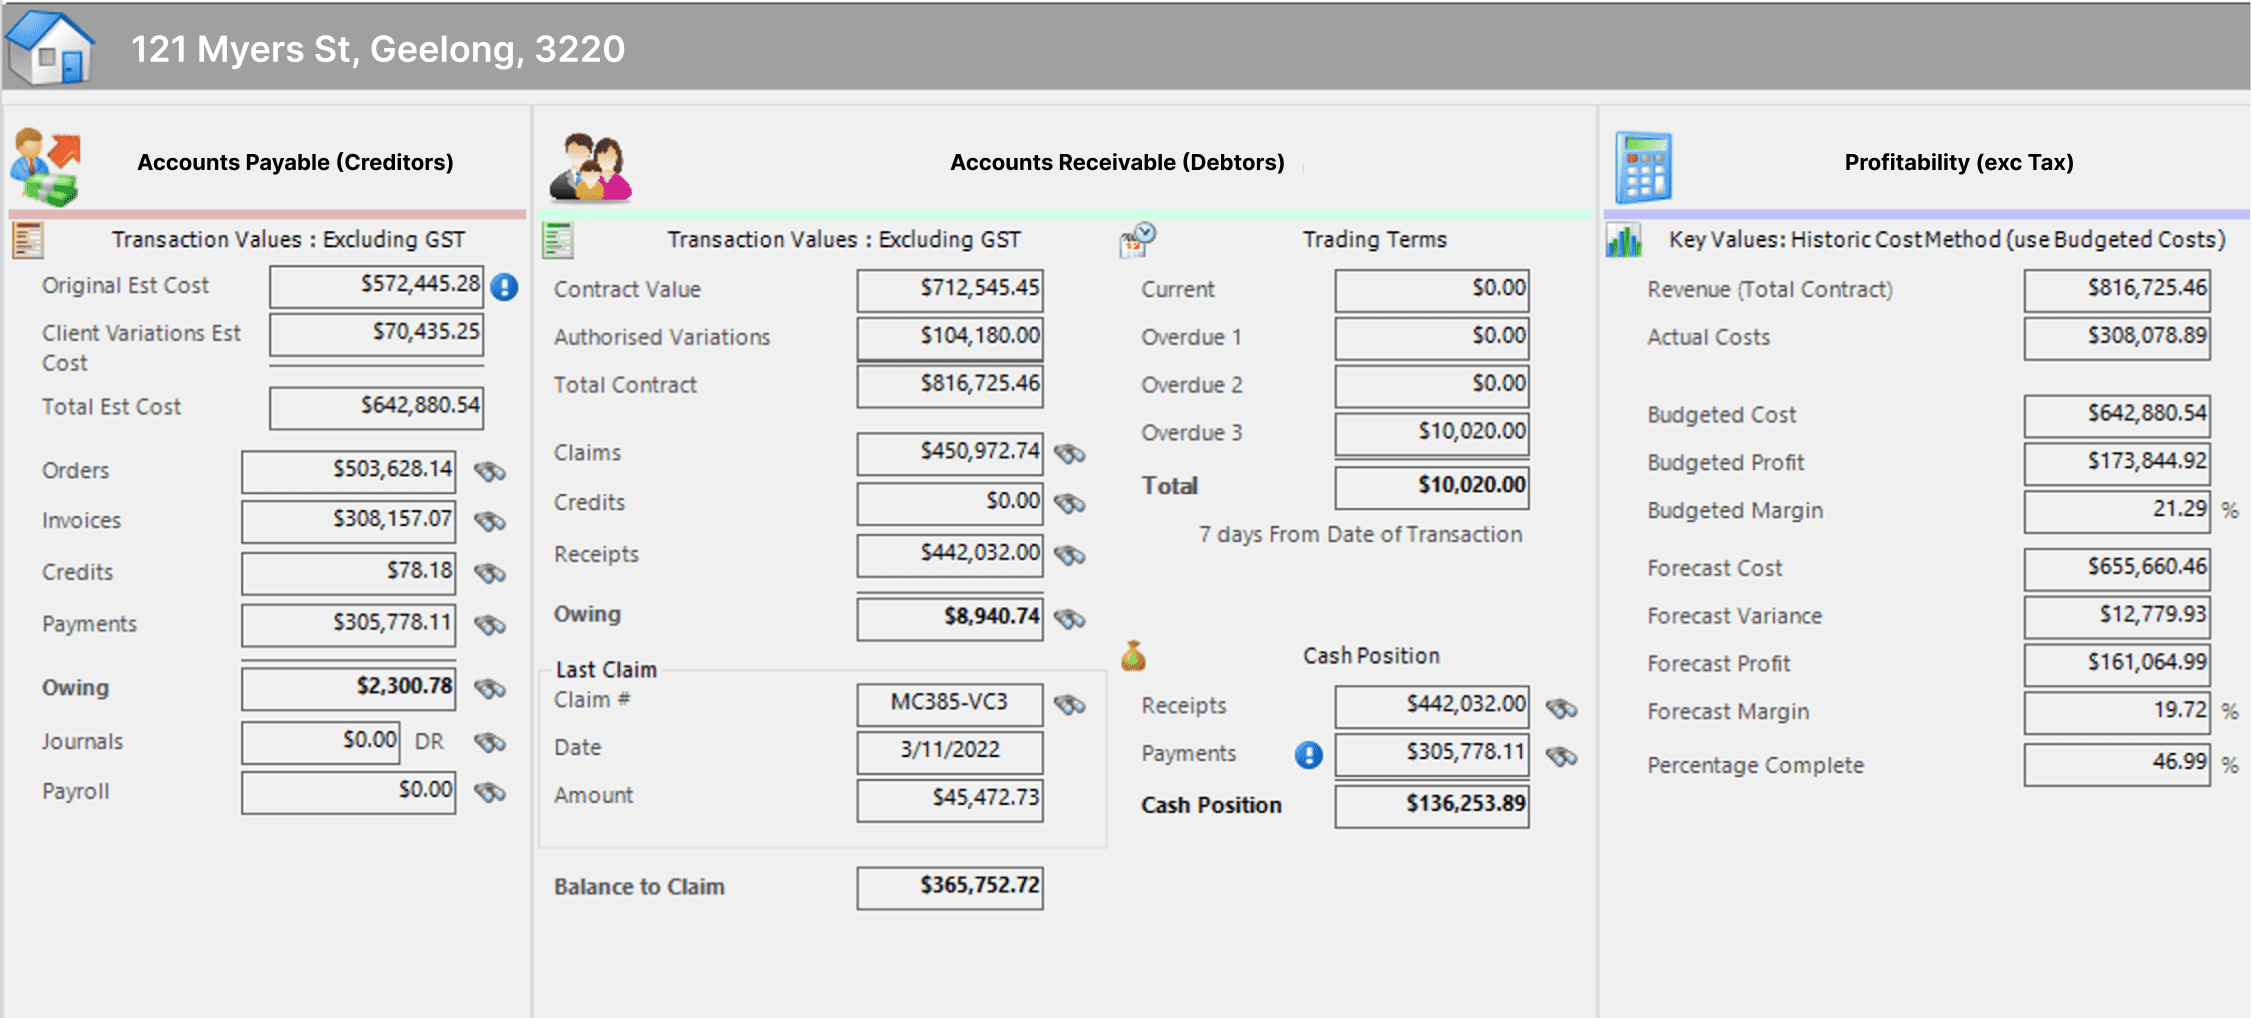Open Debtors Receipts lookup binoculars icon
Image resolution: width=2251 pixels, height=1018 pixels.
click(1069, 555)
